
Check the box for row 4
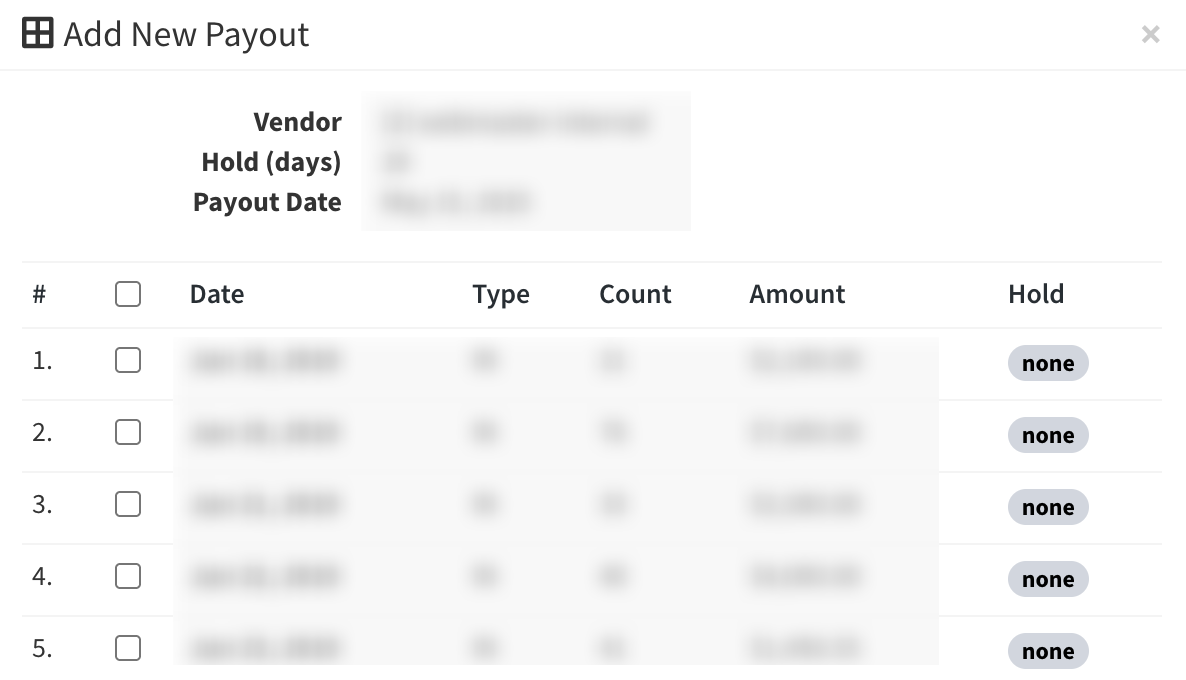pyautogui.click(x=128, y=576)
